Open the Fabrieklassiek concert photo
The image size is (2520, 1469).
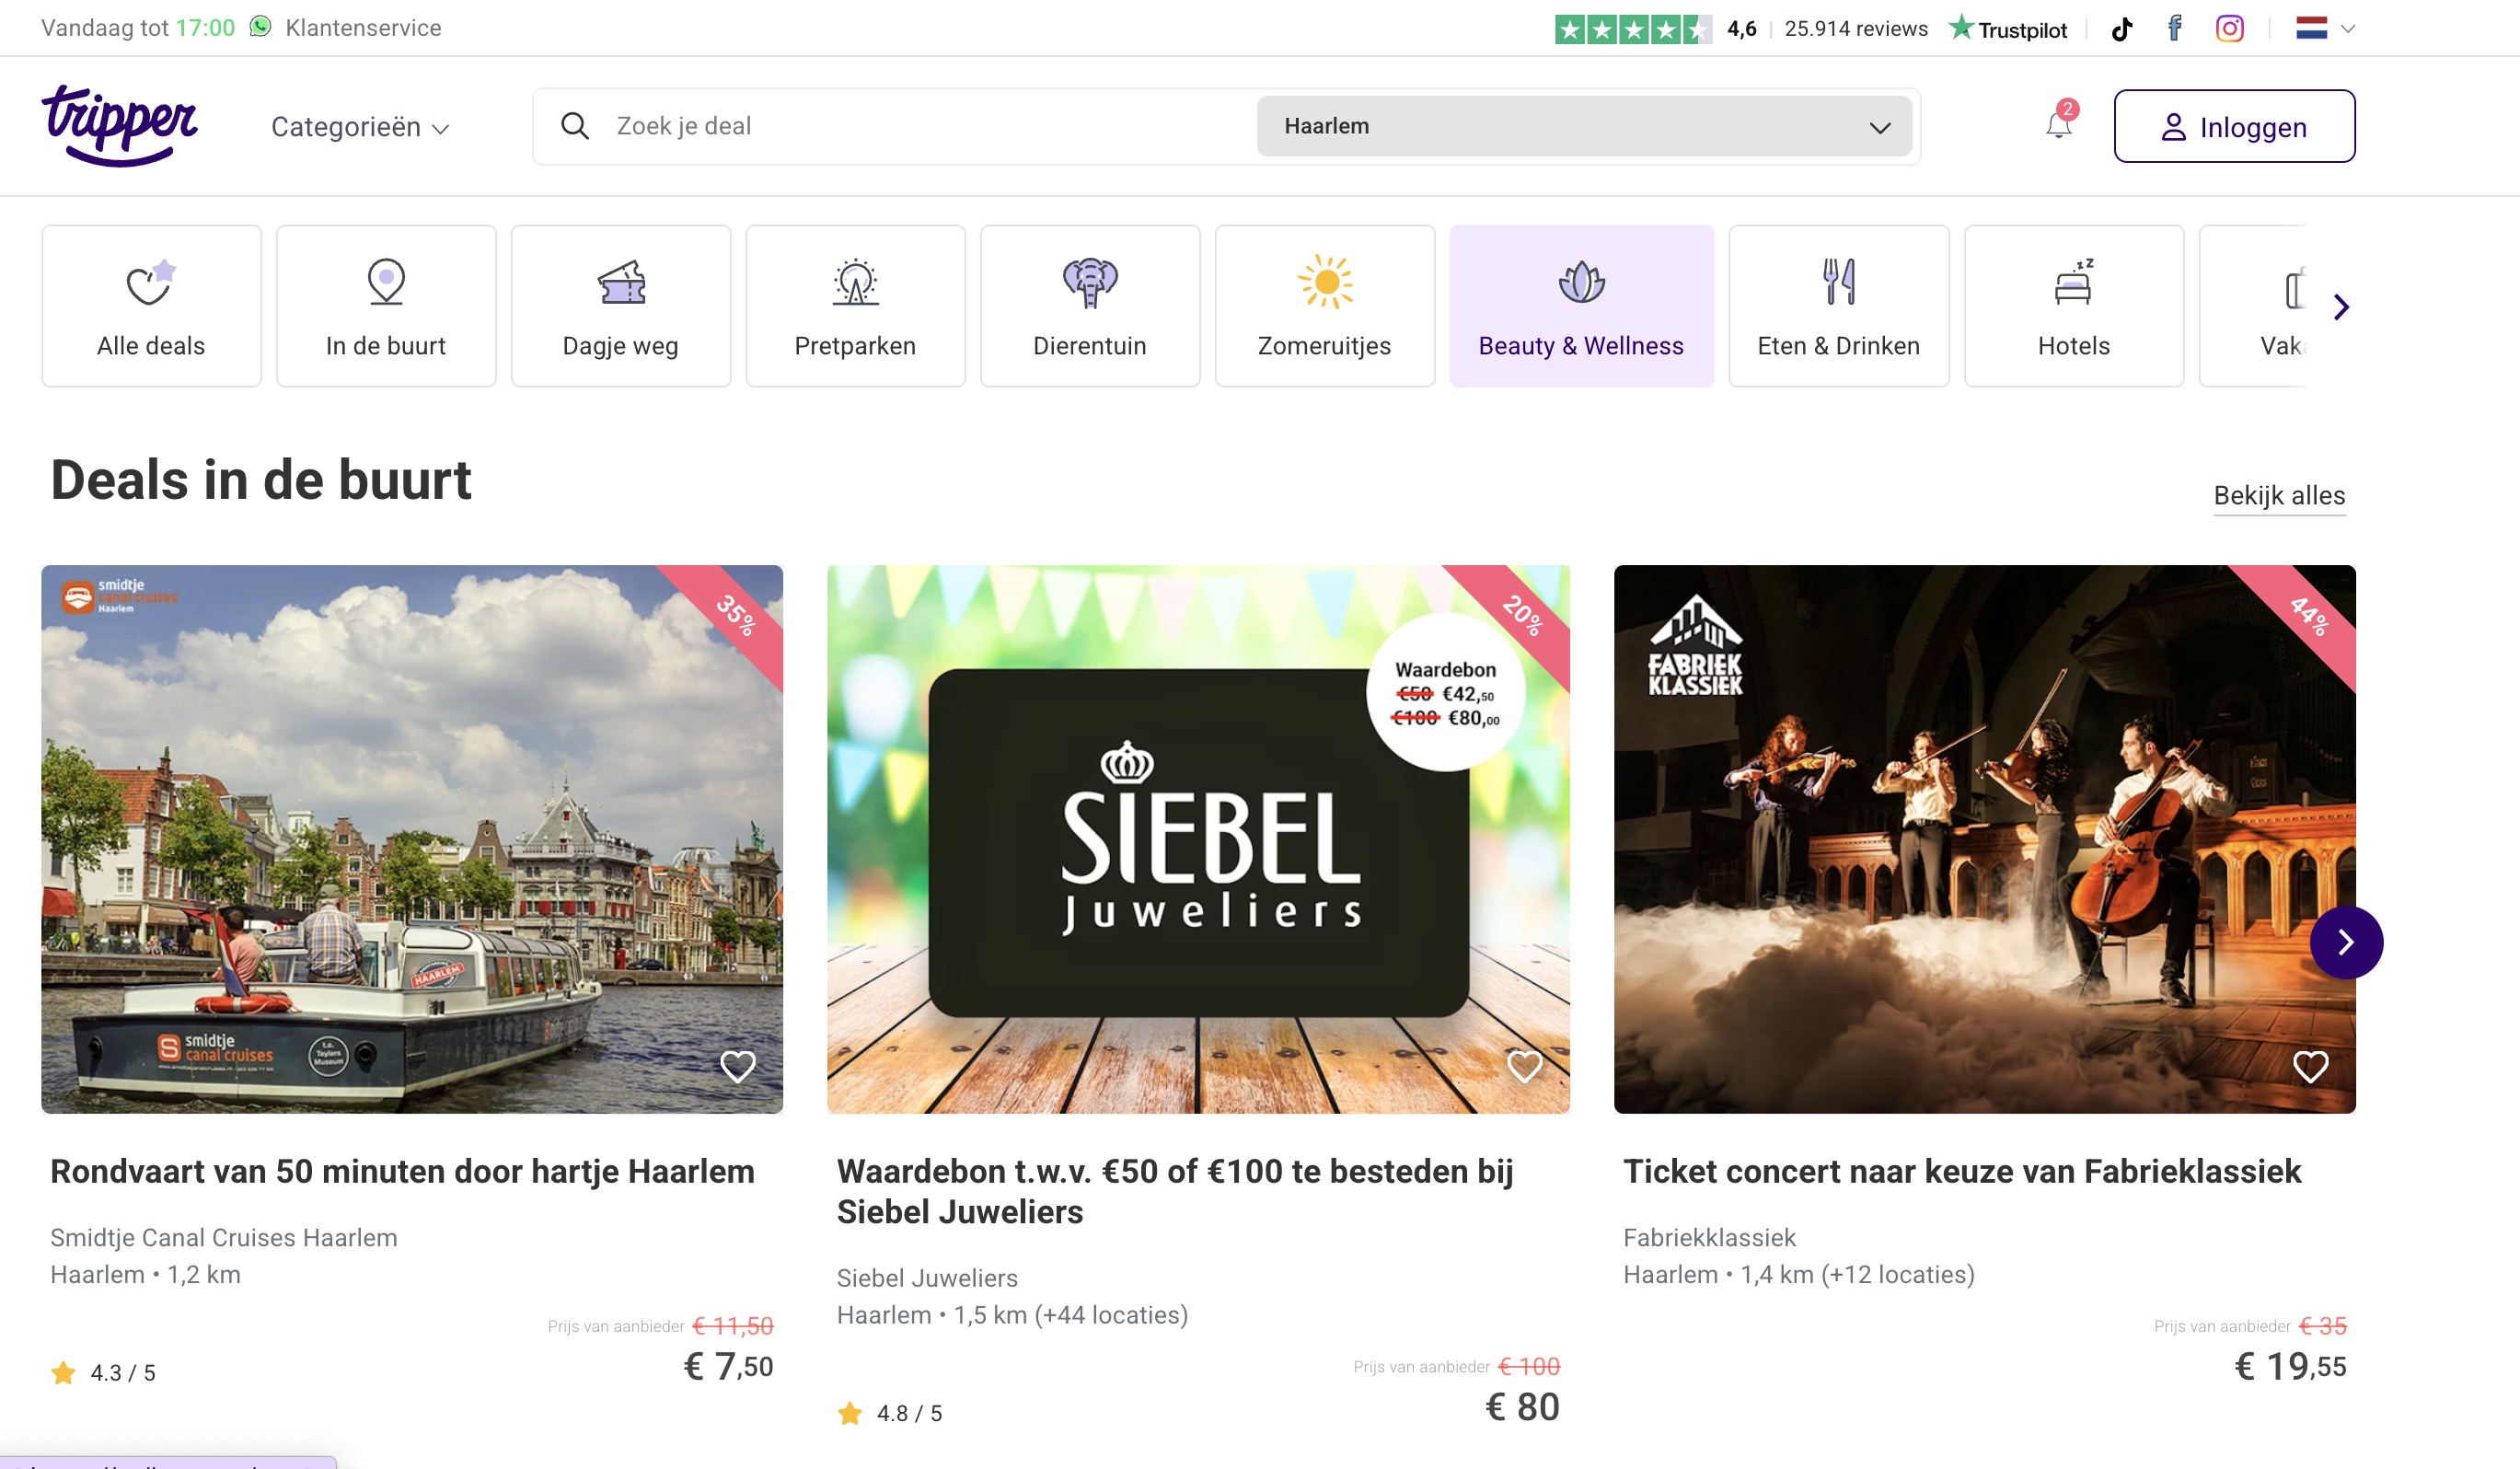click(x=1984, y=839)
